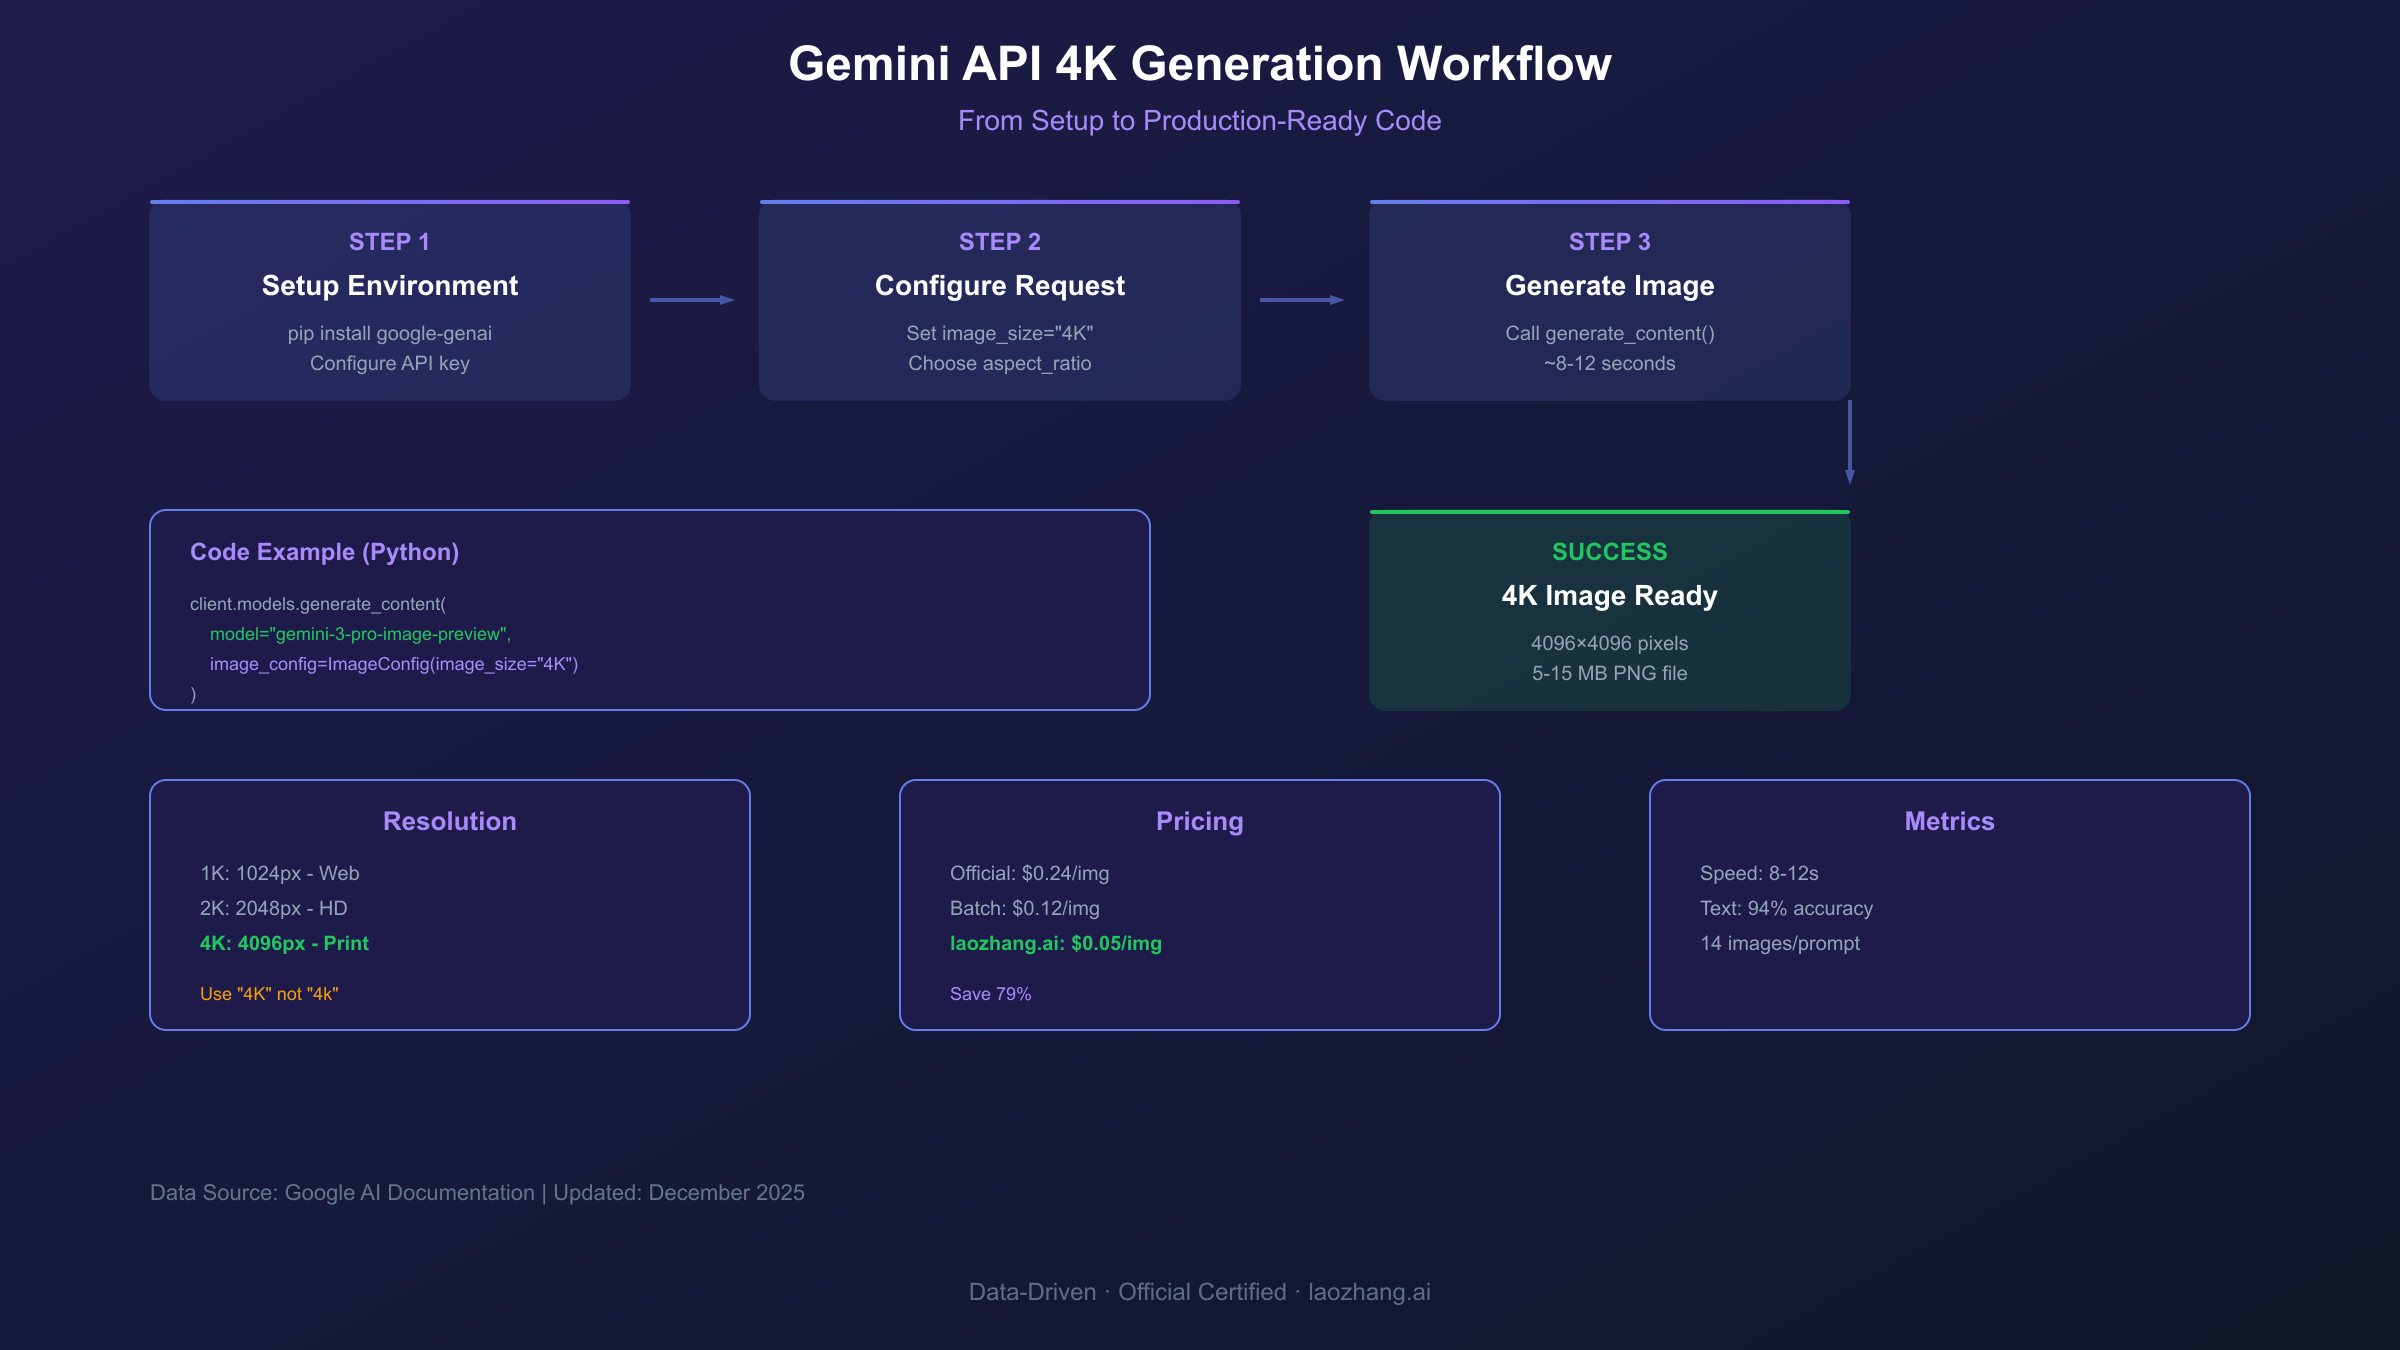Open the SUCCESS 4K Image Ready panel
The width and height of the screenshot is (2400, 1350).
point(1610,608)
